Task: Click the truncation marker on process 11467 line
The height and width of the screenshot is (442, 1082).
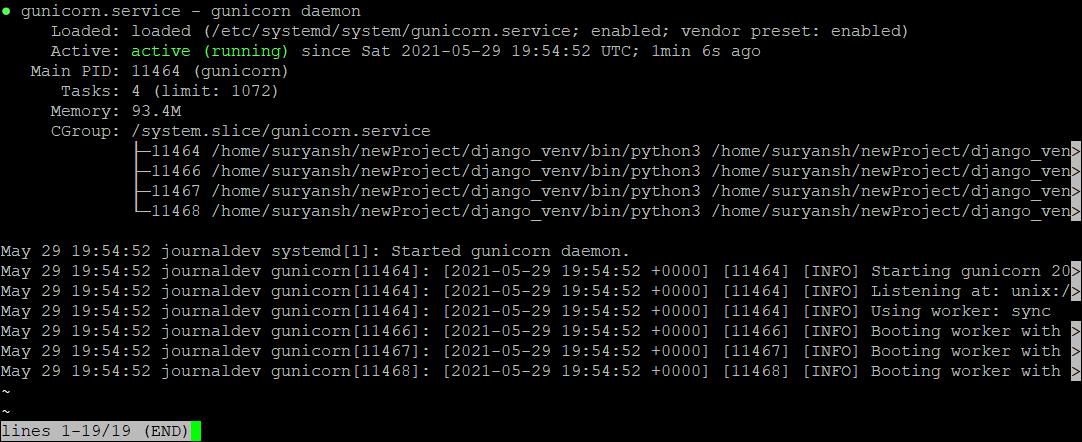Action: (1076, 191)
